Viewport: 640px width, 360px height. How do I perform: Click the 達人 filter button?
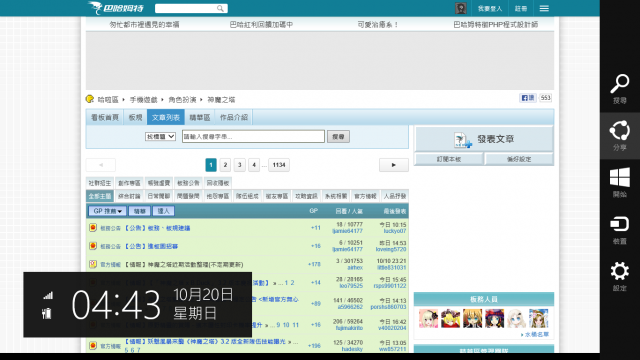pyautogui.click(x=163, y=211)
